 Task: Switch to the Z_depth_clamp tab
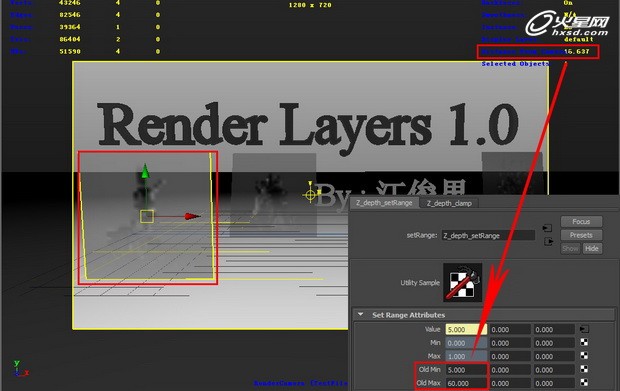tap(449, 203)
